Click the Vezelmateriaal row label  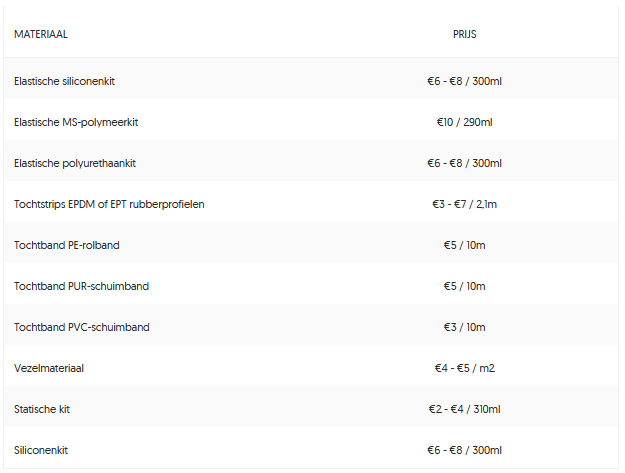(49, 368)
